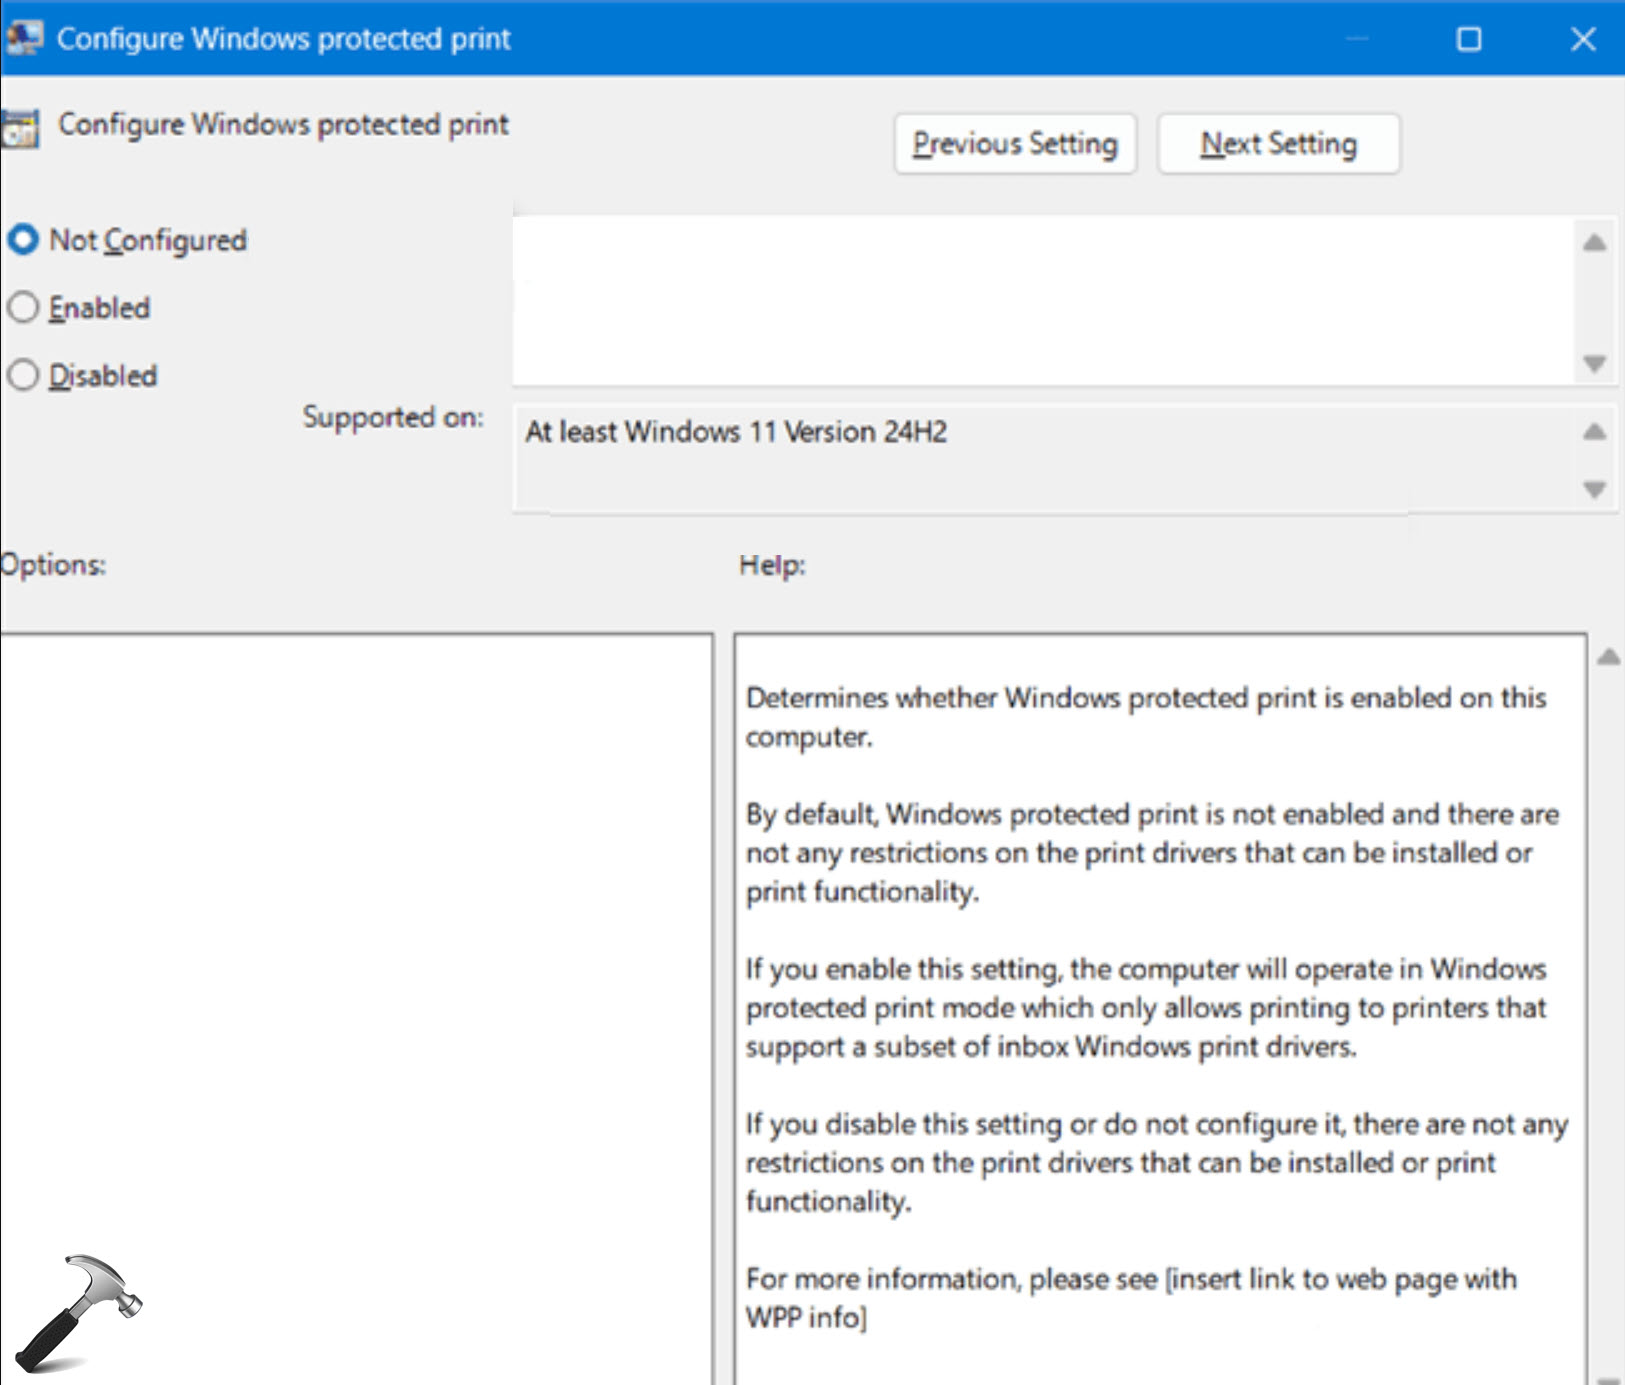Advance to the Next Setting
Viewport: 1625px width, 1385px height.
1279,143
